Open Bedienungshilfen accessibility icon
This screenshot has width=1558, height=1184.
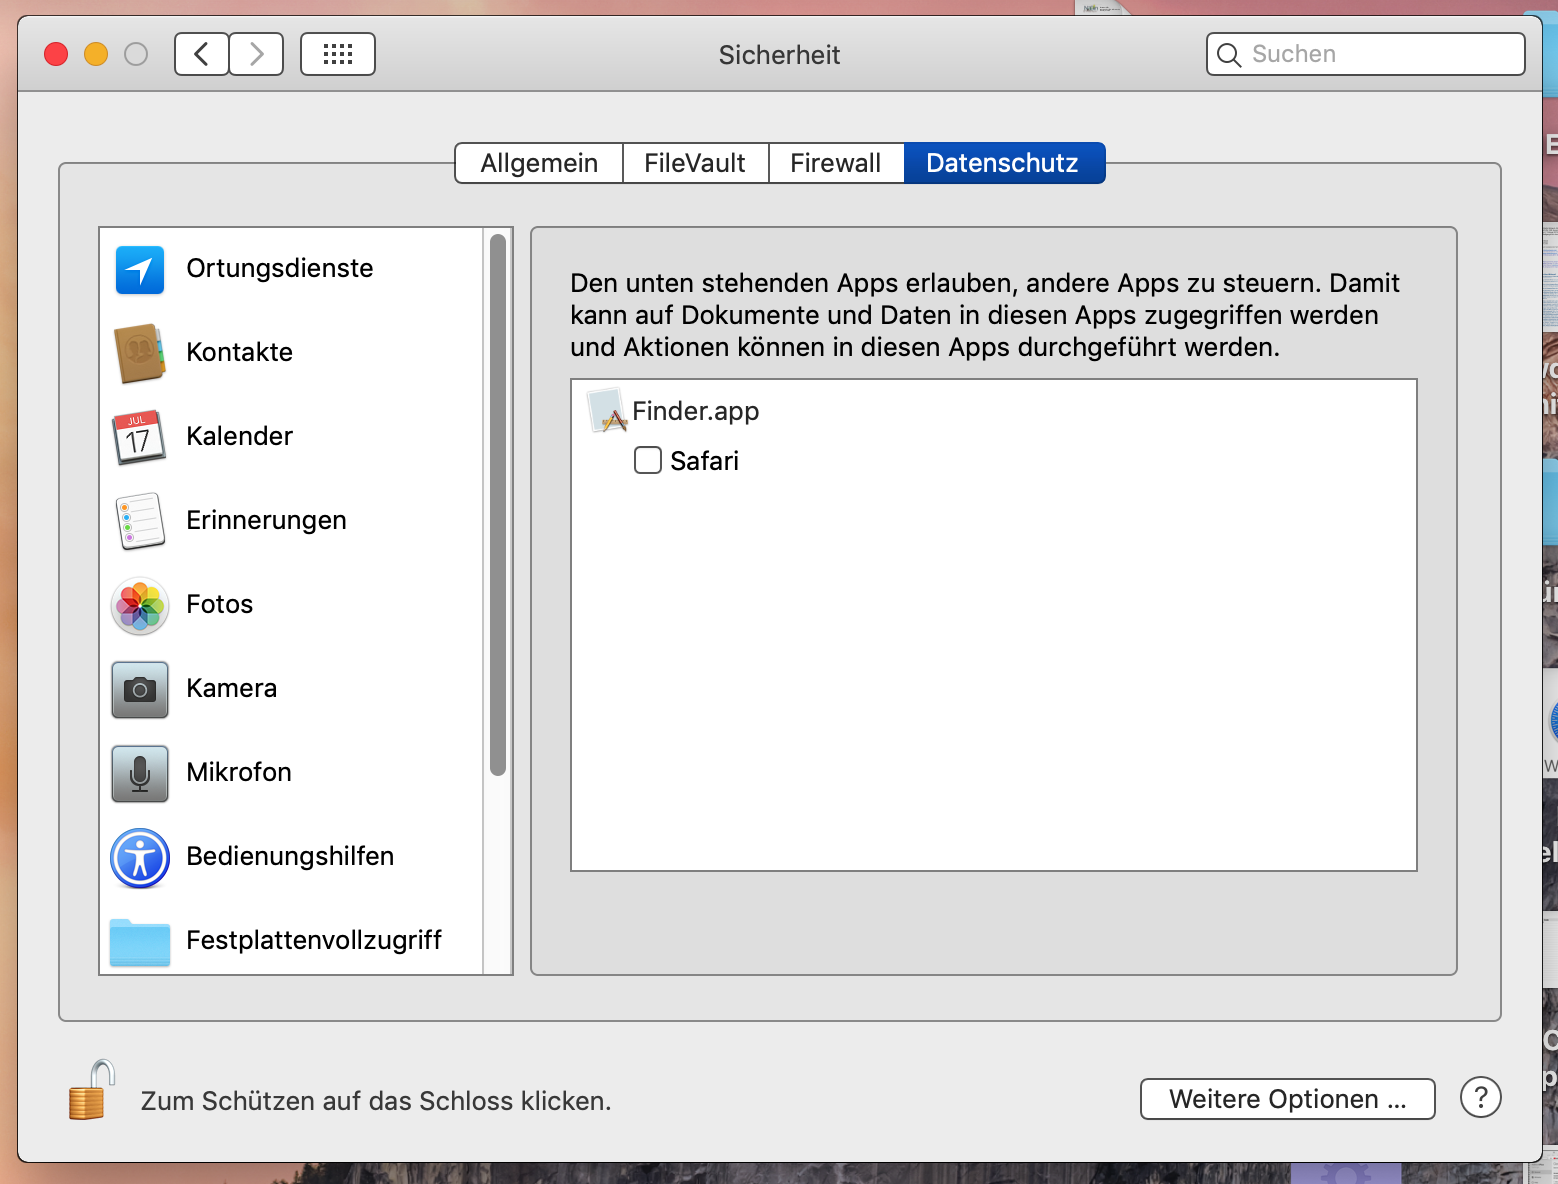(140, 857)
